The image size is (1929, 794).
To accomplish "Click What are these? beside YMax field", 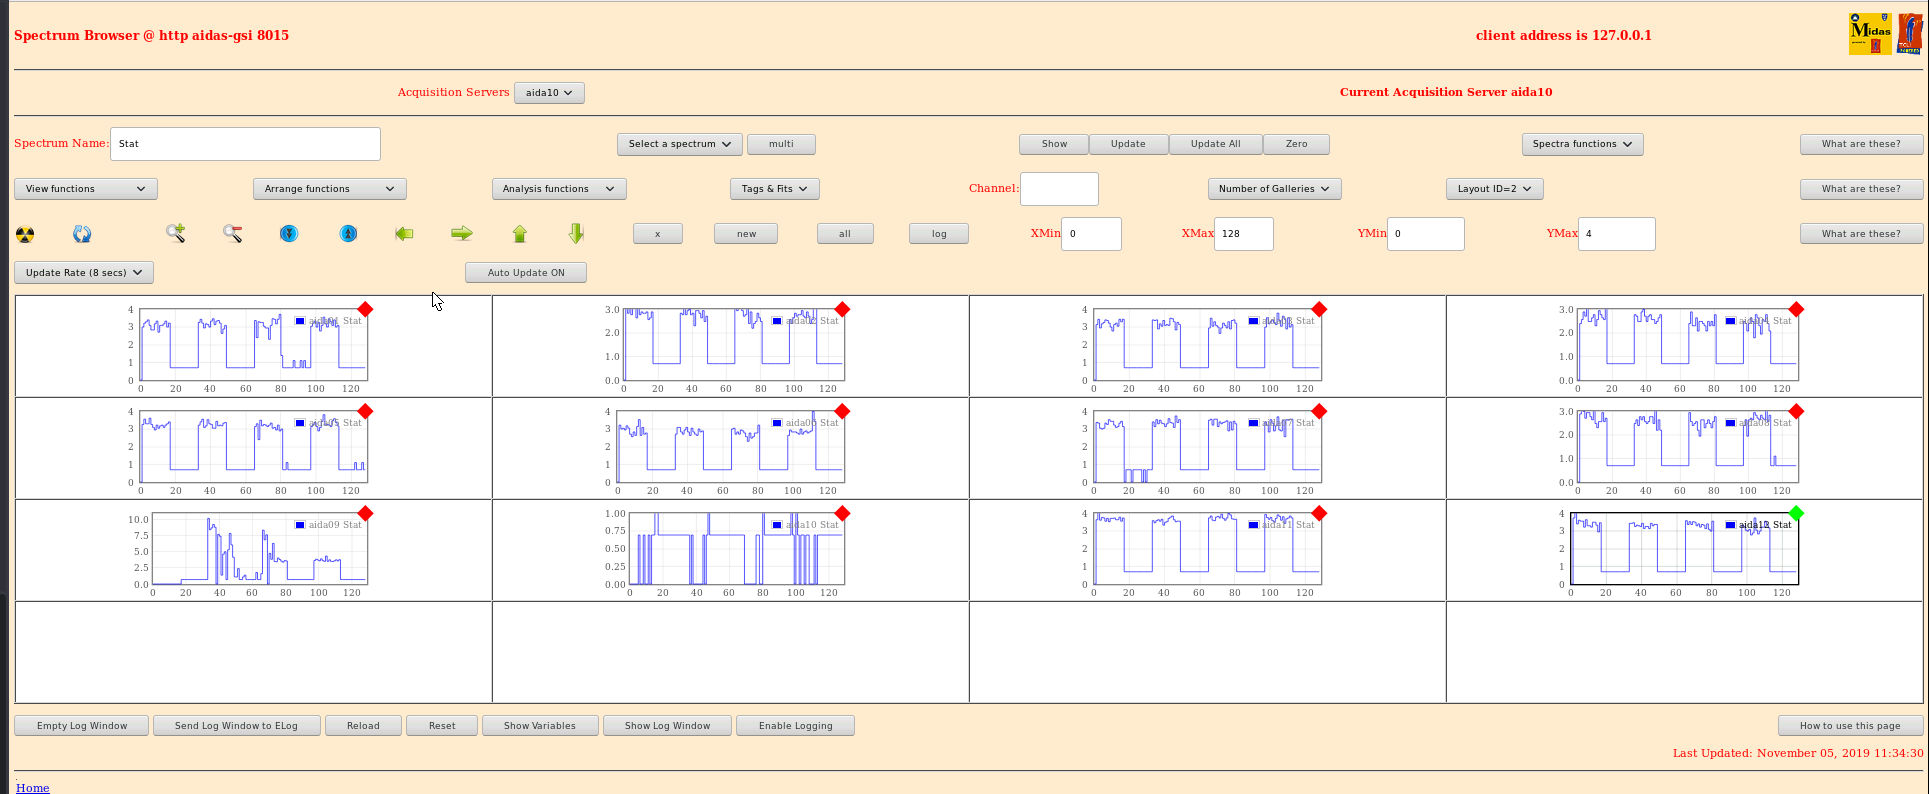I will [1861, 233].
